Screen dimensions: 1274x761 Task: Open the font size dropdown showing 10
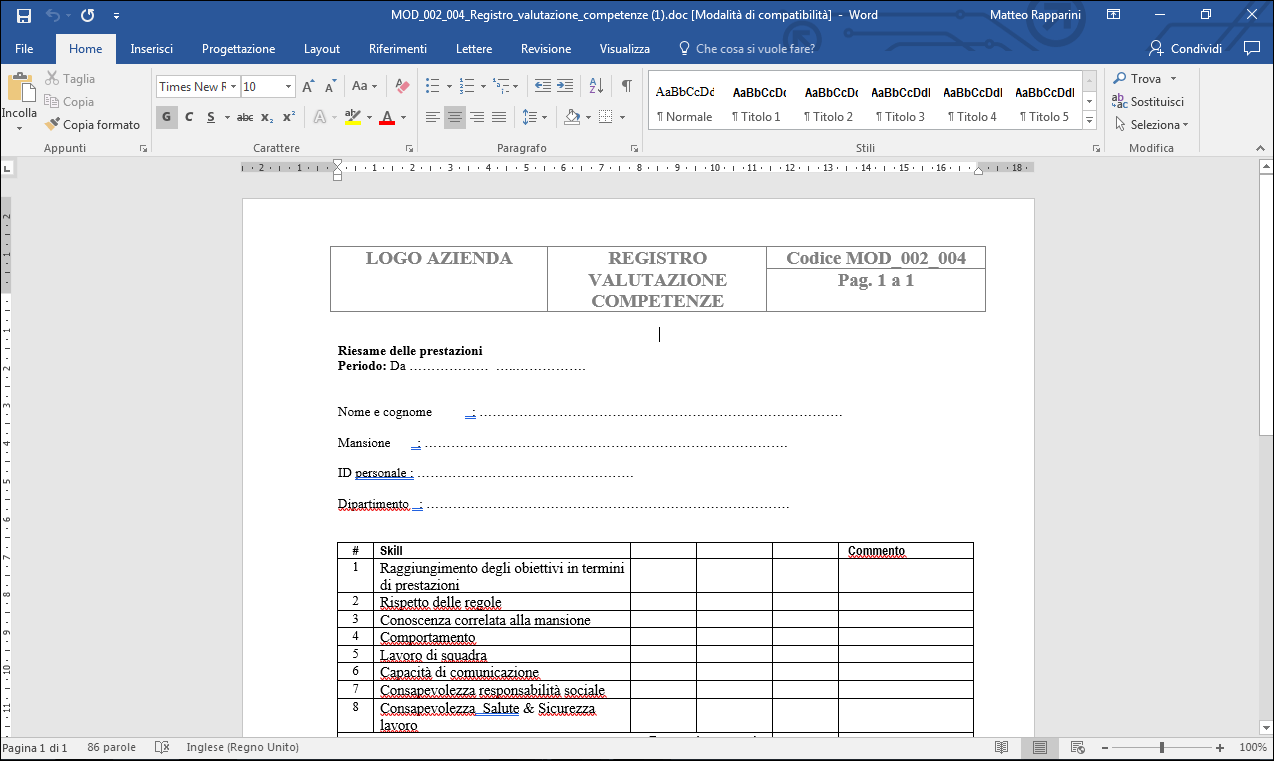click(x=288, y=87)
